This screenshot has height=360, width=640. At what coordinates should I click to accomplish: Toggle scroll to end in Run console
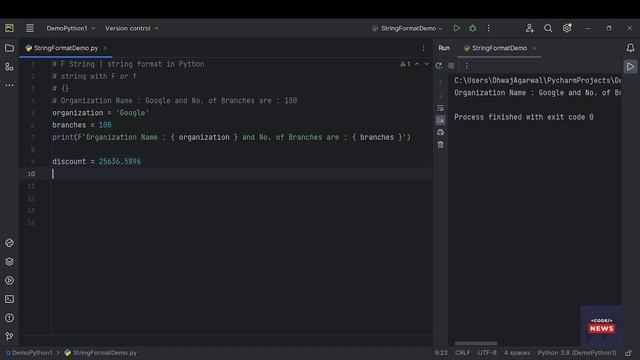click(440, 120)
